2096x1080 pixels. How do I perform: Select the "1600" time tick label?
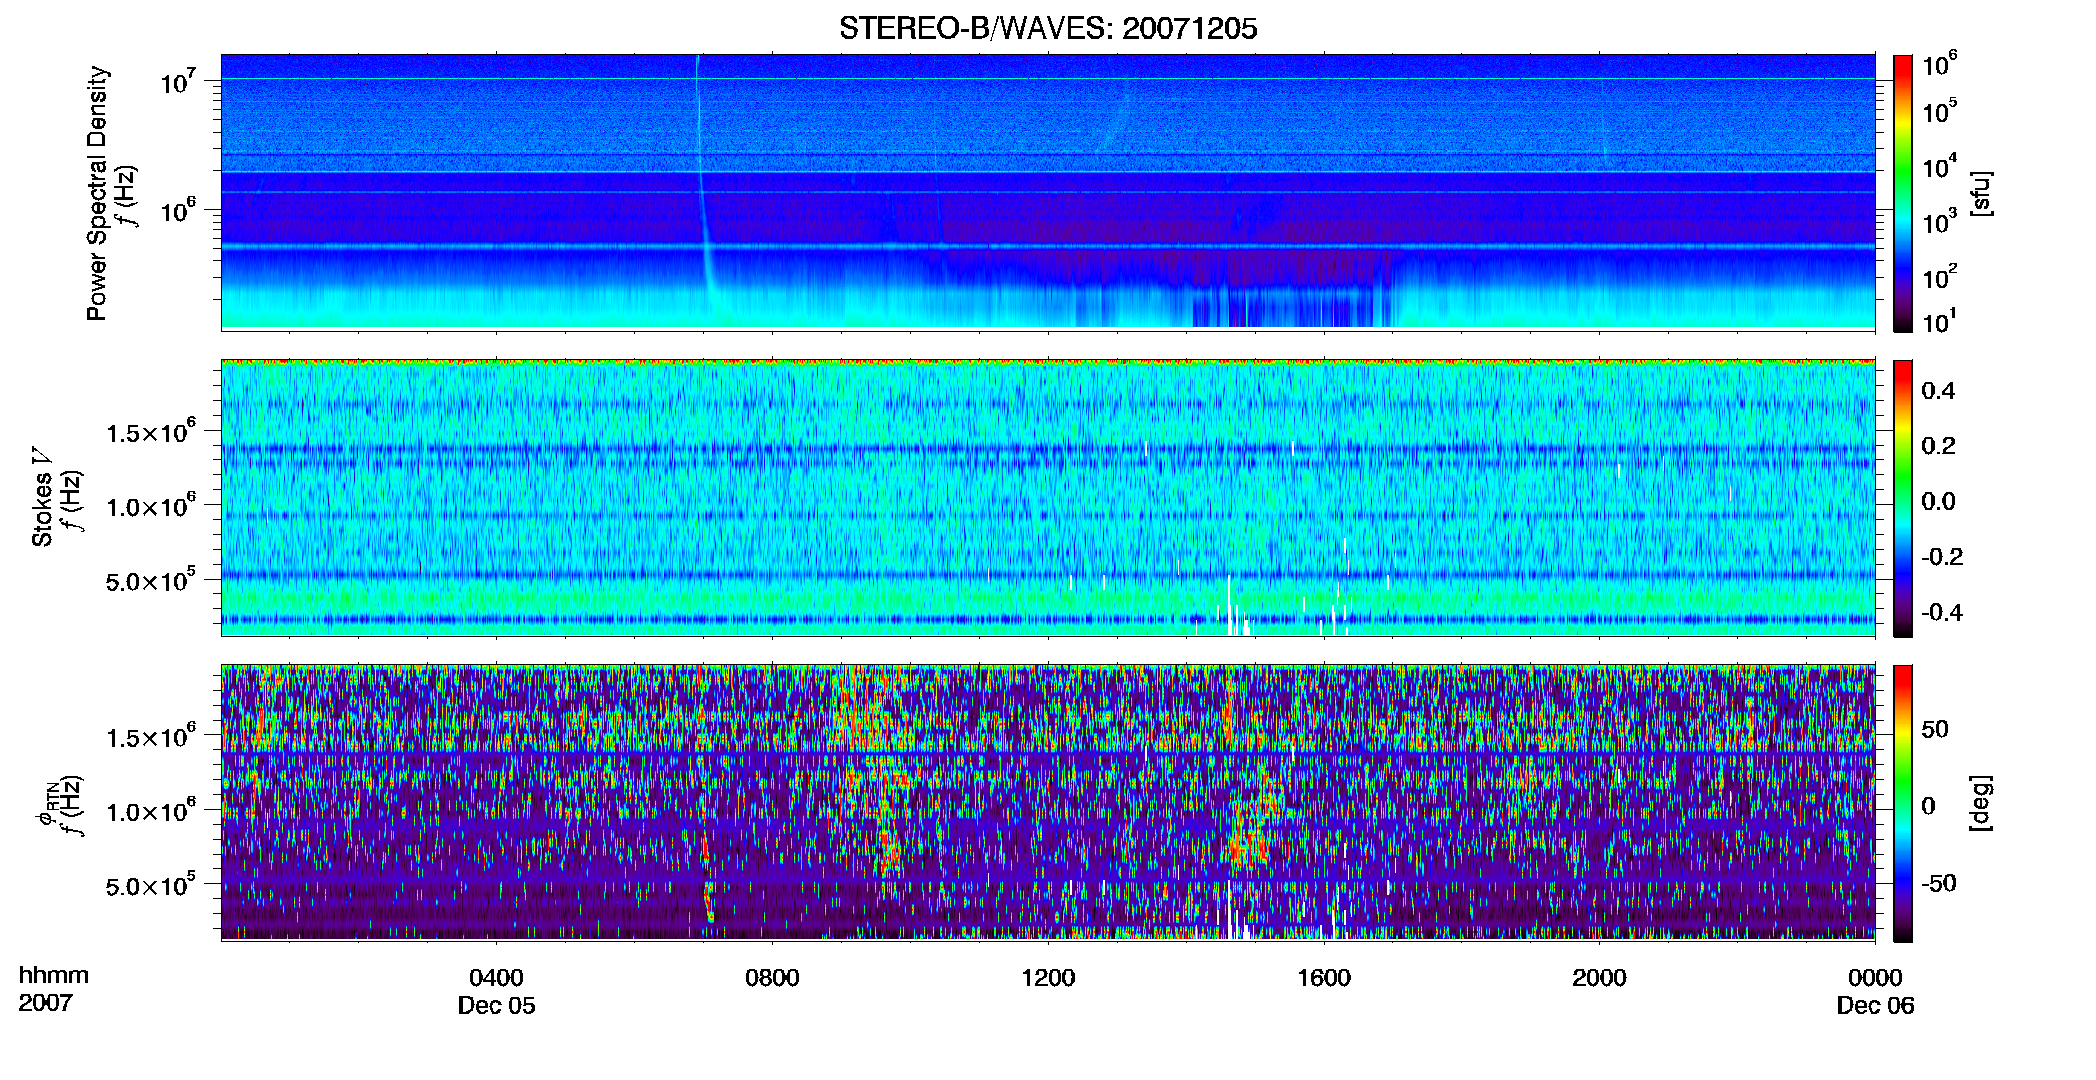[1324, 977]
